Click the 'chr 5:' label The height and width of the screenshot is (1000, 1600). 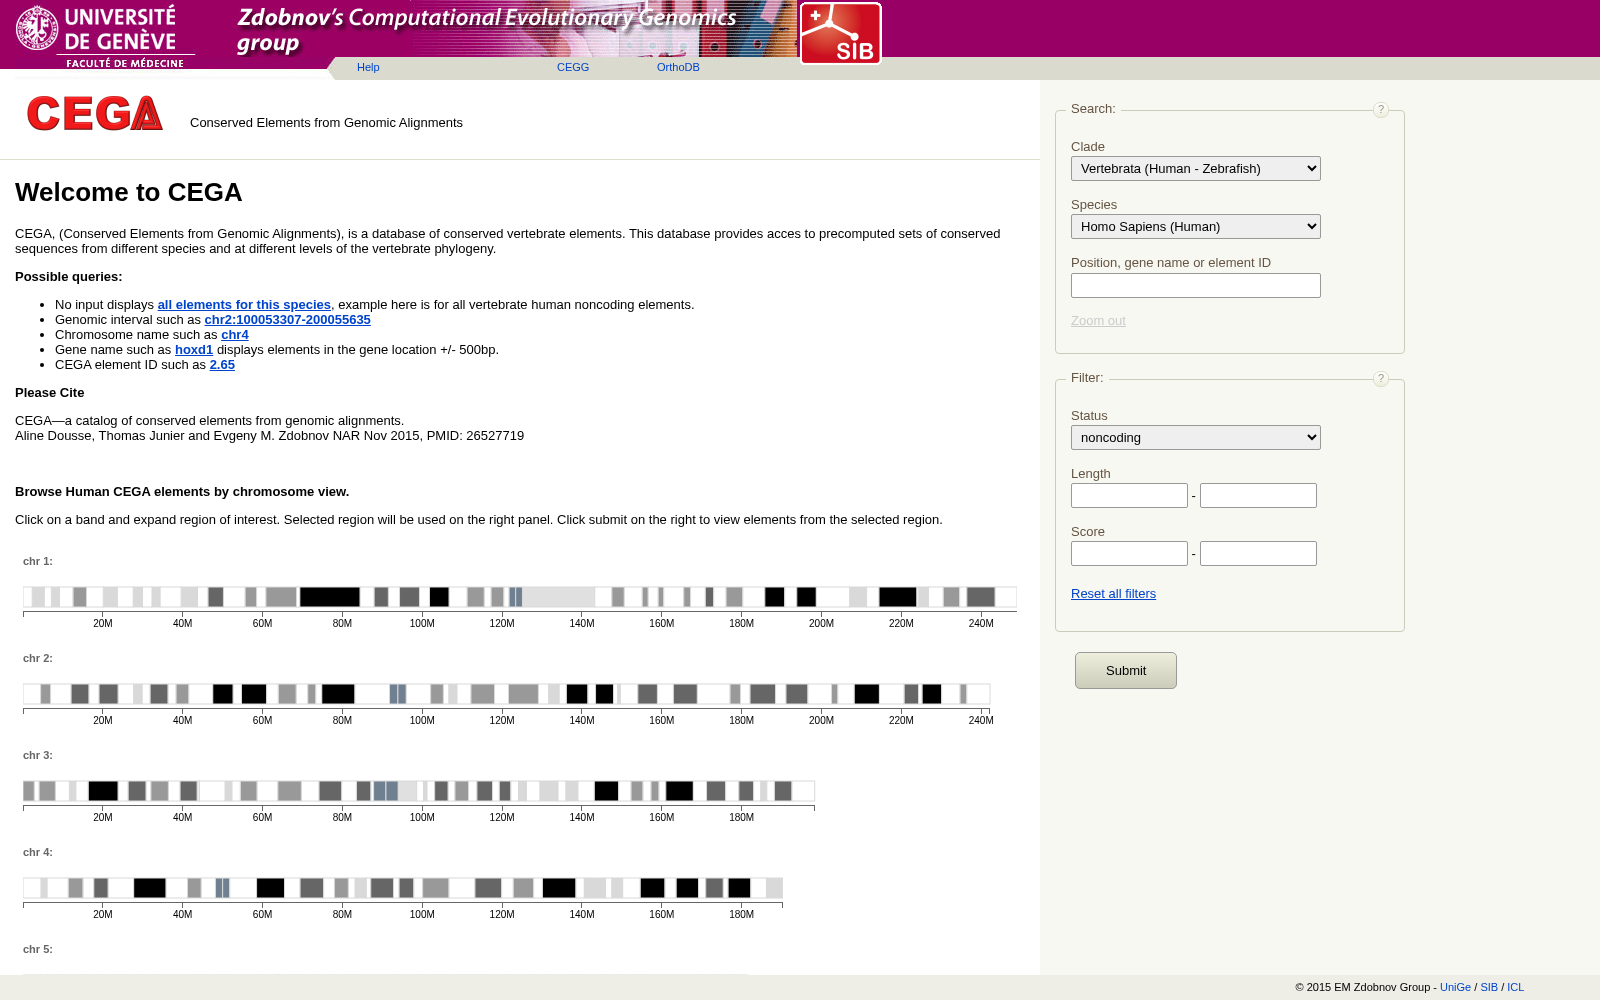coord(38,950)
